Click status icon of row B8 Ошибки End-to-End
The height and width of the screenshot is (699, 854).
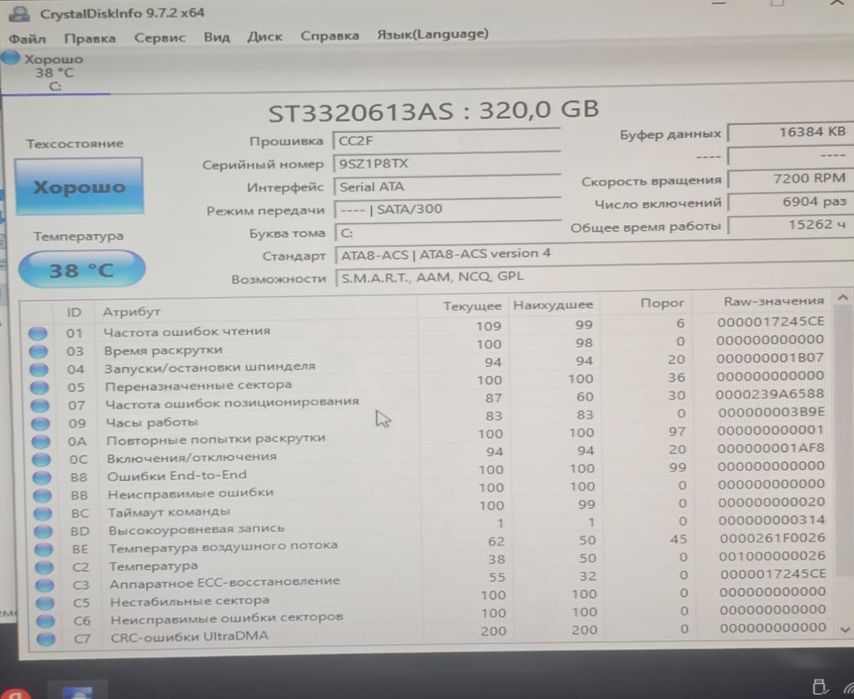coord(42,477)
